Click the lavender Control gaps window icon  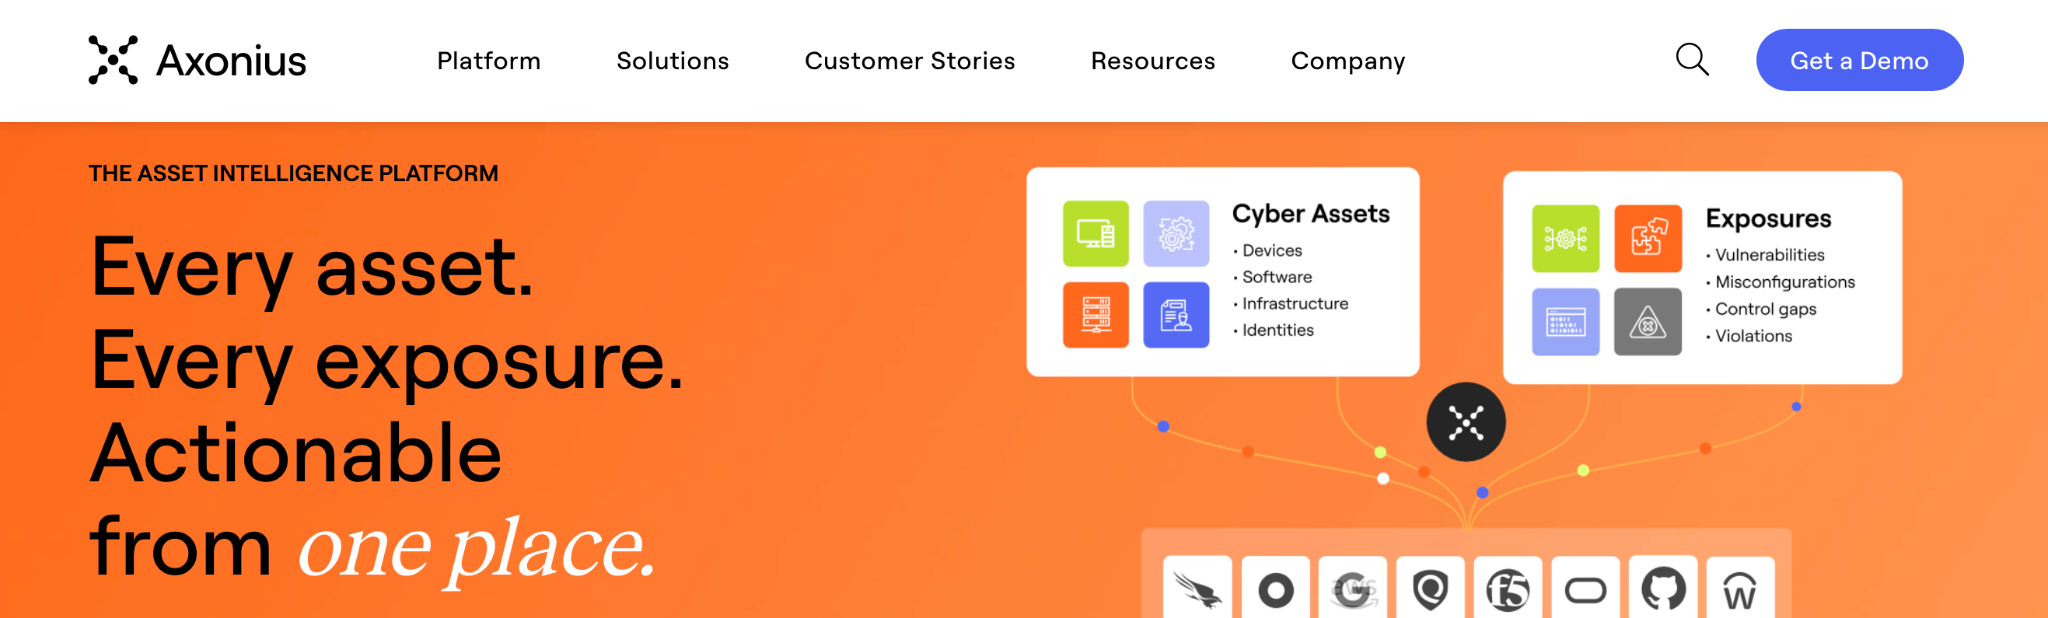[x=1566, y=322]
